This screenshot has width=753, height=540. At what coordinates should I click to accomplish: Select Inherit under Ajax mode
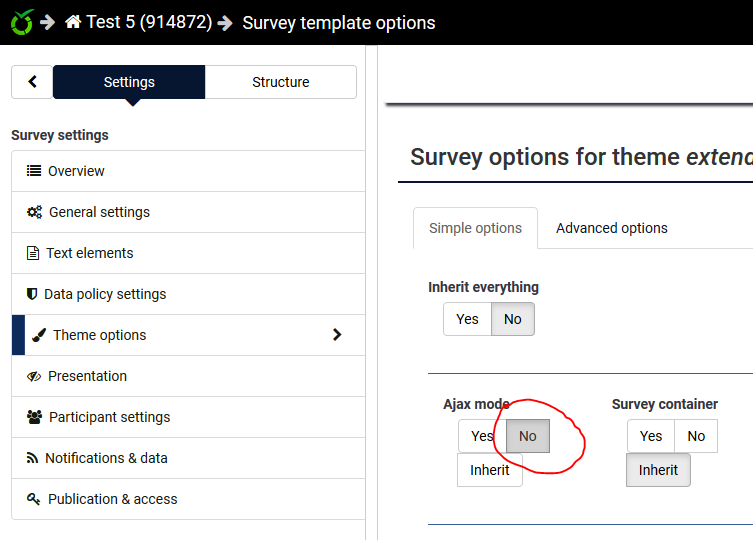pyautogui.click(x=490, y=470)
